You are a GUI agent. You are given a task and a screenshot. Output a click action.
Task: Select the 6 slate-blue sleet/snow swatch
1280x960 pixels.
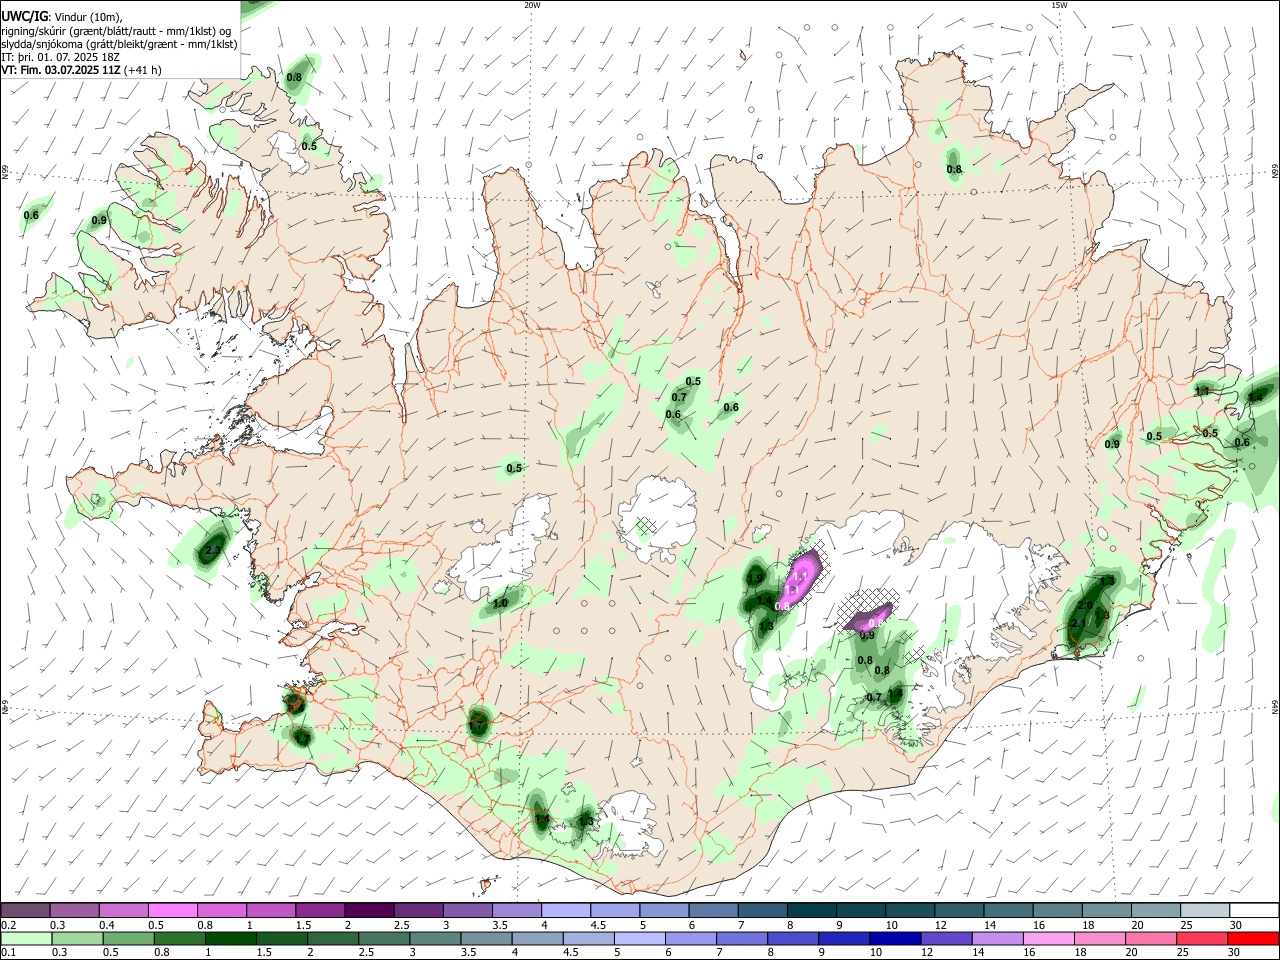711,910
